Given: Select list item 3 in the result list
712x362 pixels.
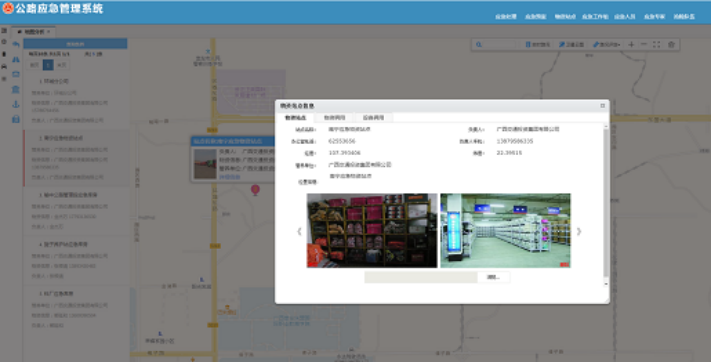Looking at the screenshot, I should tap(75, 210).
